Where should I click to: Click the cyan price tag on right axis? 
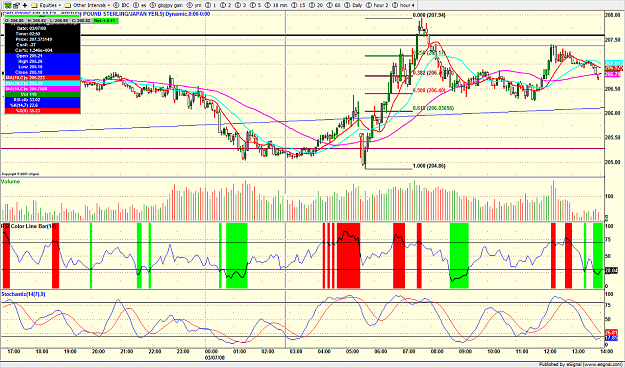[614, 63]
